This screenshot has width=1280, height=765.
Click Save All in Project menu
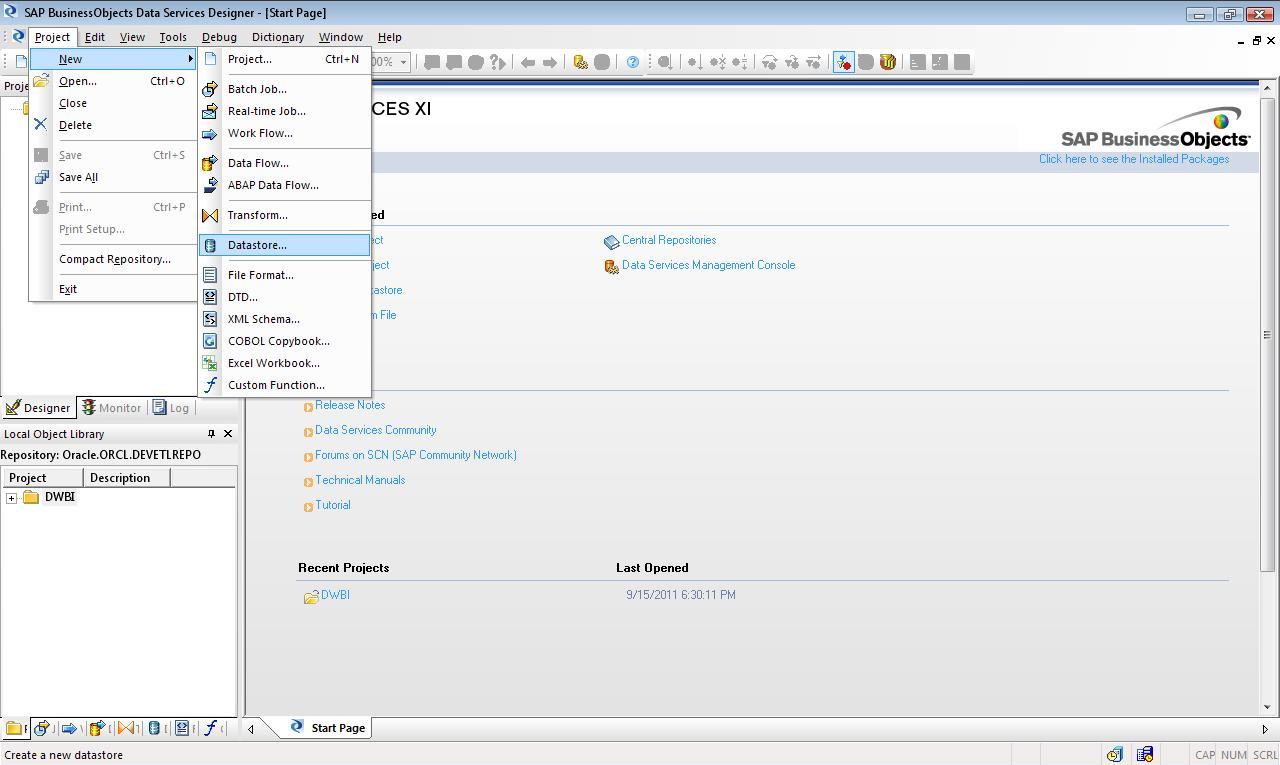113,177
